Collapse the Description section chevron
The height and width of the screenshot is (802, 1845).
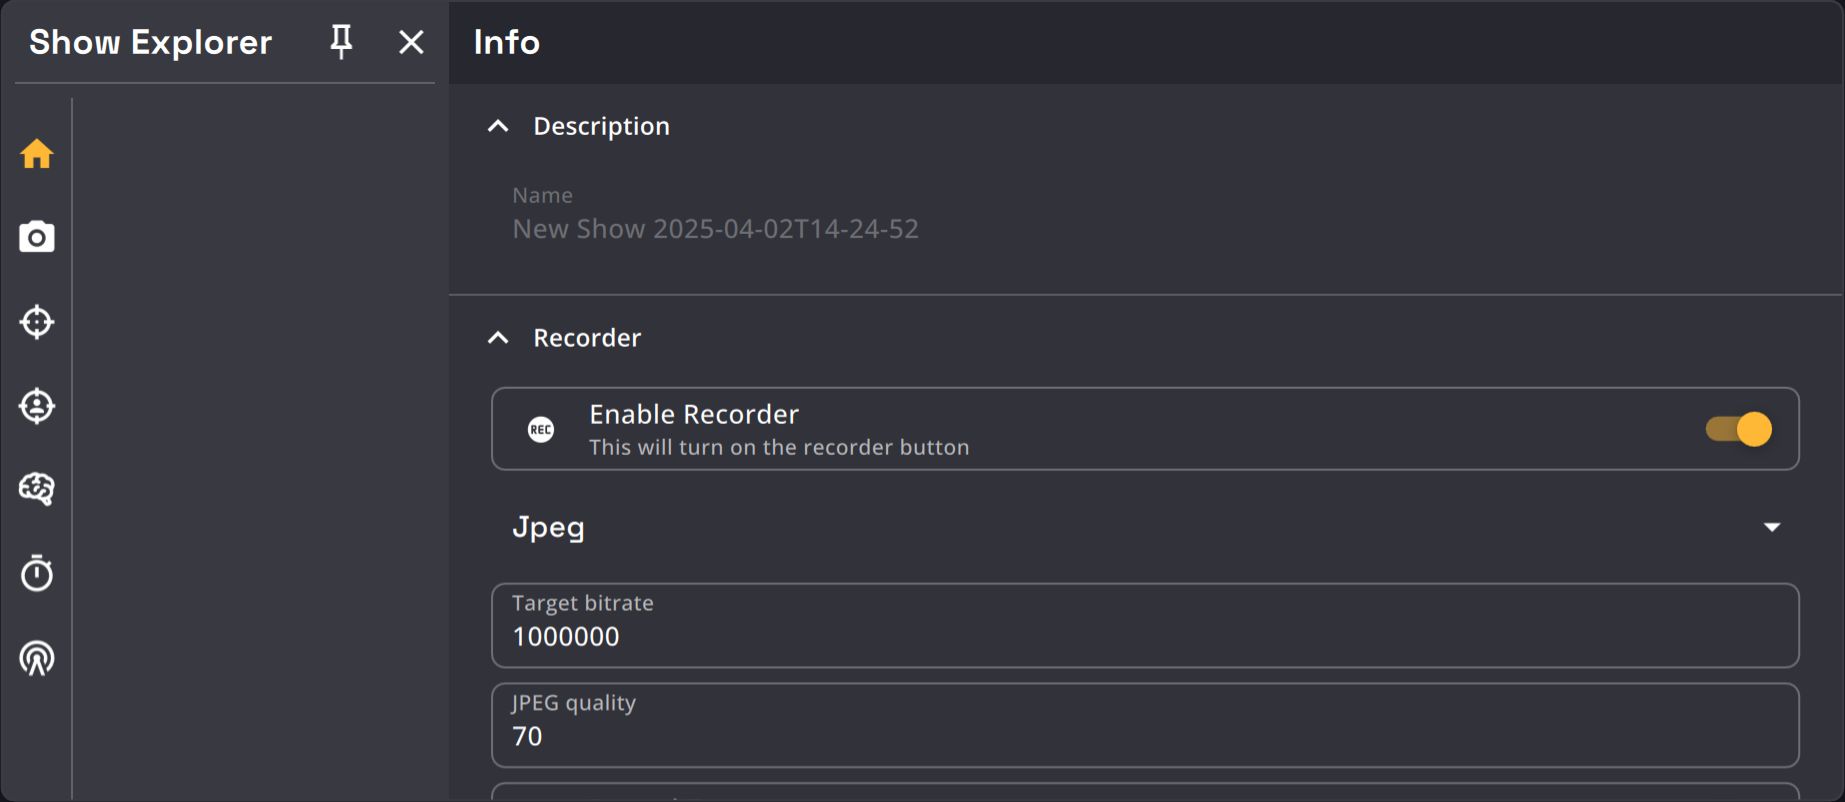[x=498, y=126]
